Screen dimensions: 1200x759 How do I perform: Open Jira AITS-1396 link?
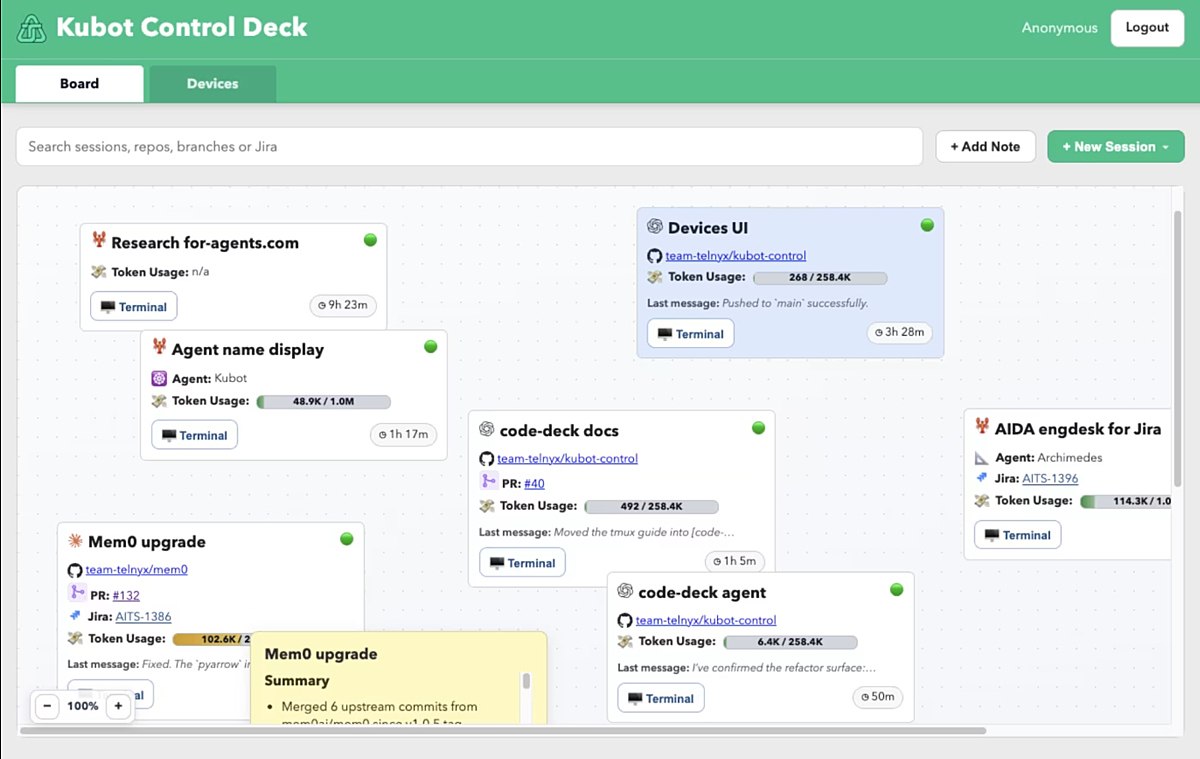(1050, 479)
